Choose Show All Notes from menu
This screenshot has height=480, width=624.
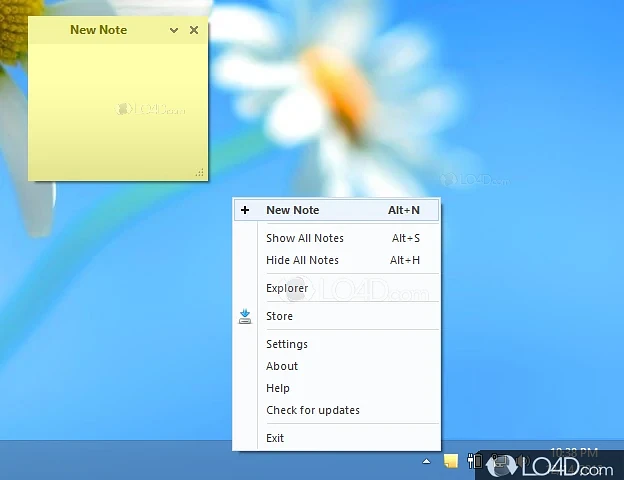pos(304,238)
